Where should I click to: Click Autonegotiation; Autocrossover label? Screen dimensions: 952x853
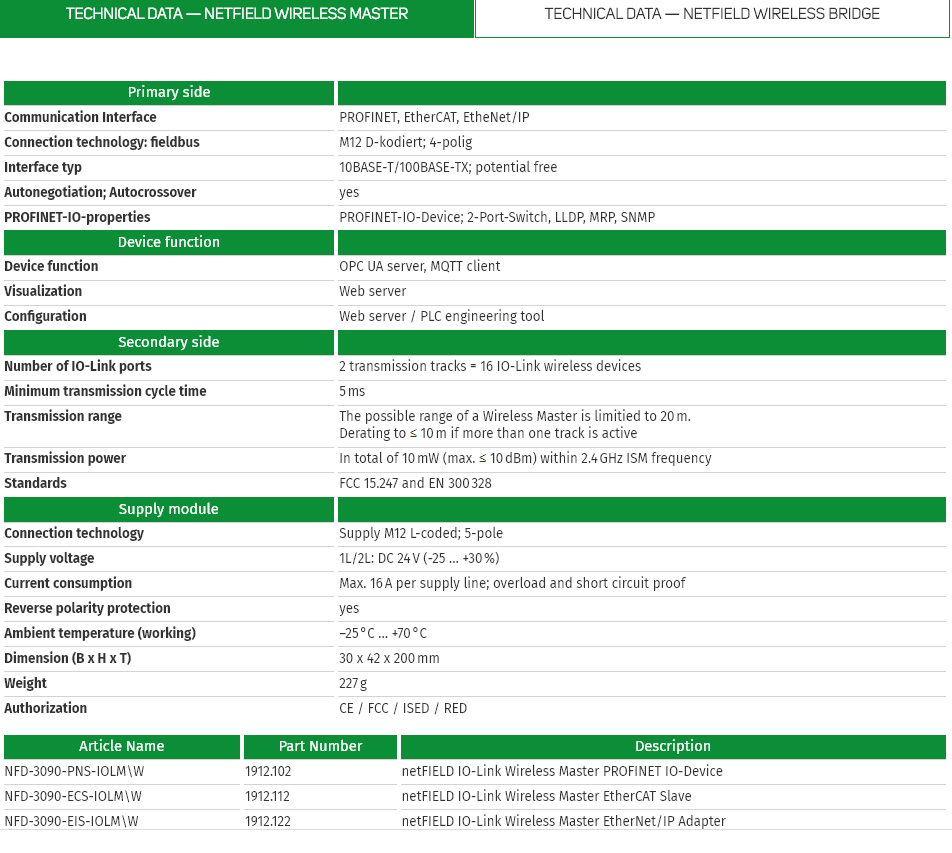[100, 192]
